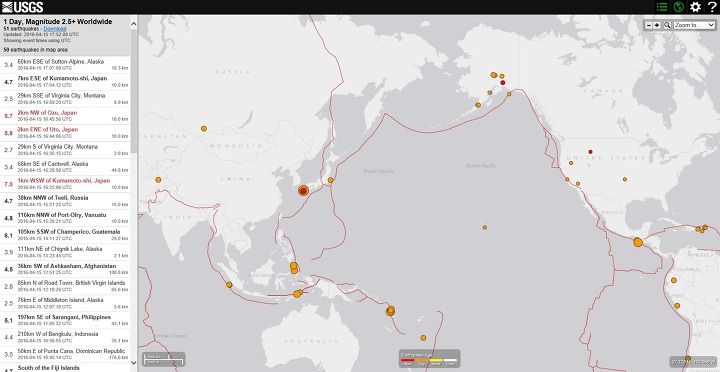Open 105km SSW of Champerico, Guatemala

65,235
